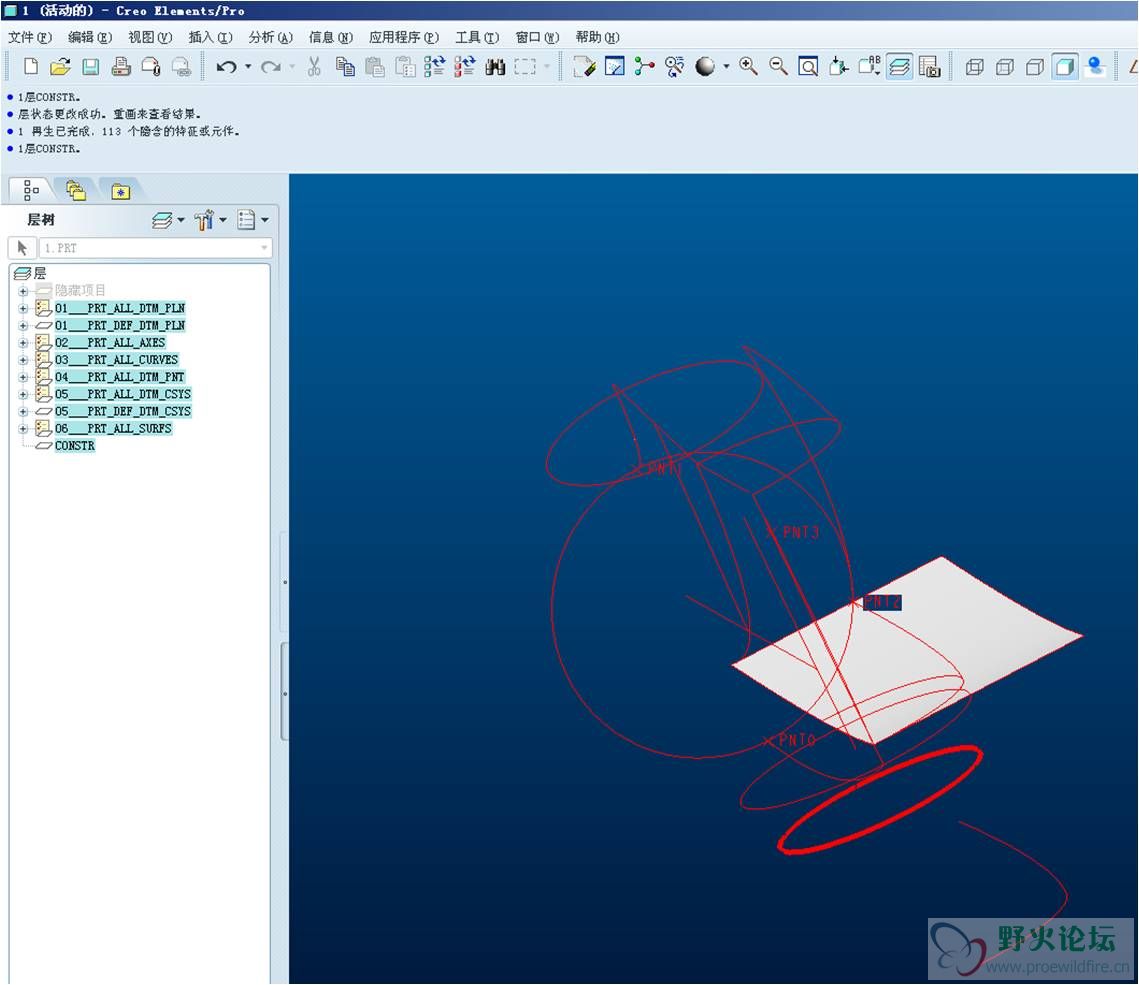Viewport: 1139px width, 985px height.
Task: Print the model with the printer icon
Action: coord(121,67)
